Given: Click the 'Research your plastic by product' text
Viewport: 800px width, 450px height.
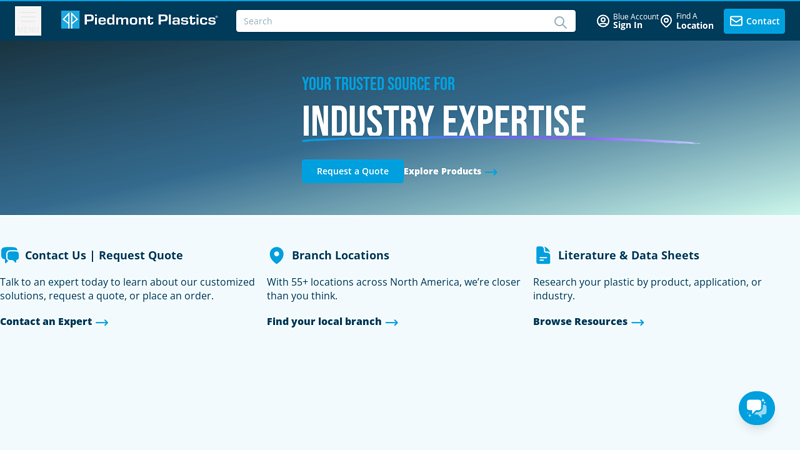Looking at the screenshot, I should point(647,289).
